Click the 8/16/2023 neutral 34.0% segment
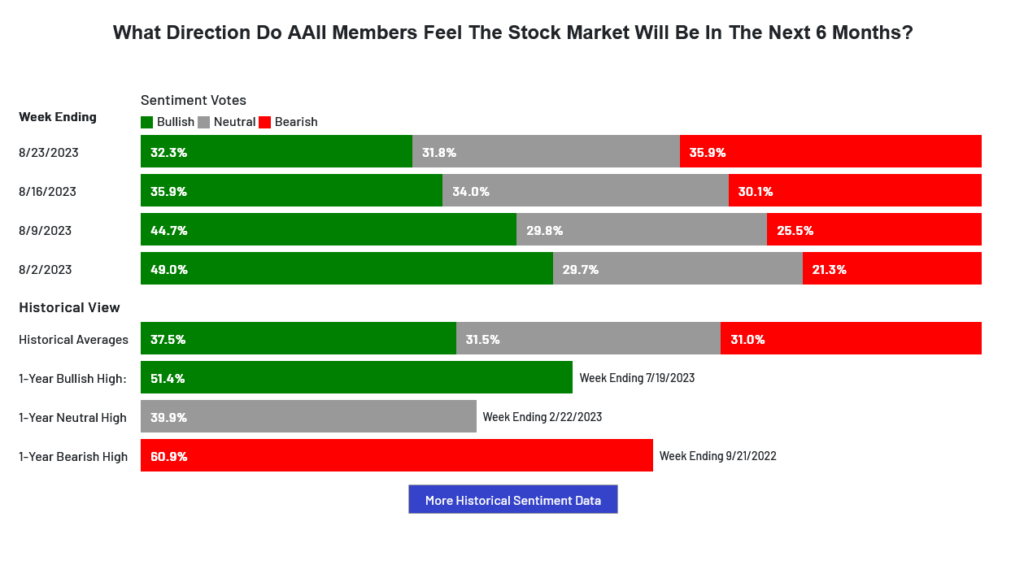Image resolution: width=1024 pixels, height=565 pixels. (x=585, y=191)
